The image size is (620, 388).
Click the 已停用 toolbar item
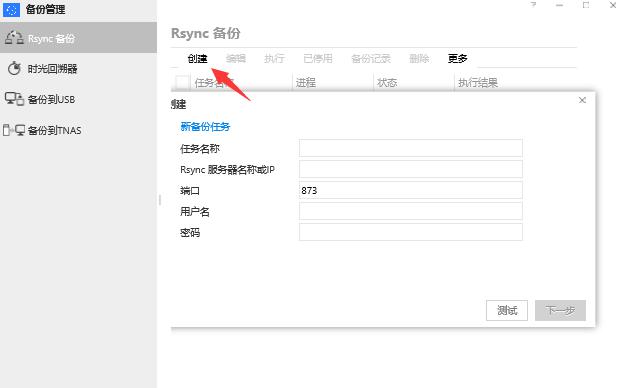click(318, 59)
